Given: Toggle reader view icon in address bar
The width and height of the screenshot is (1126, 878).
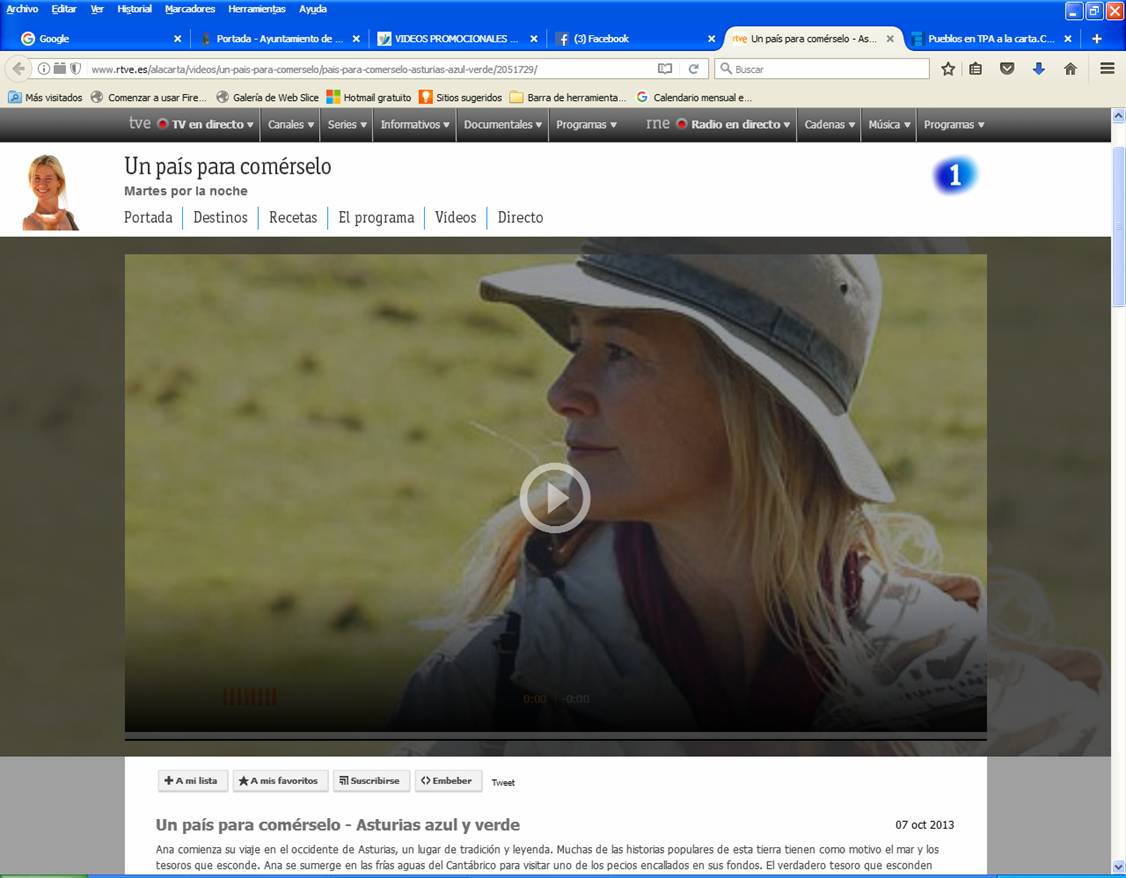Looking at the screenshot, I should (x=665, y=69).
